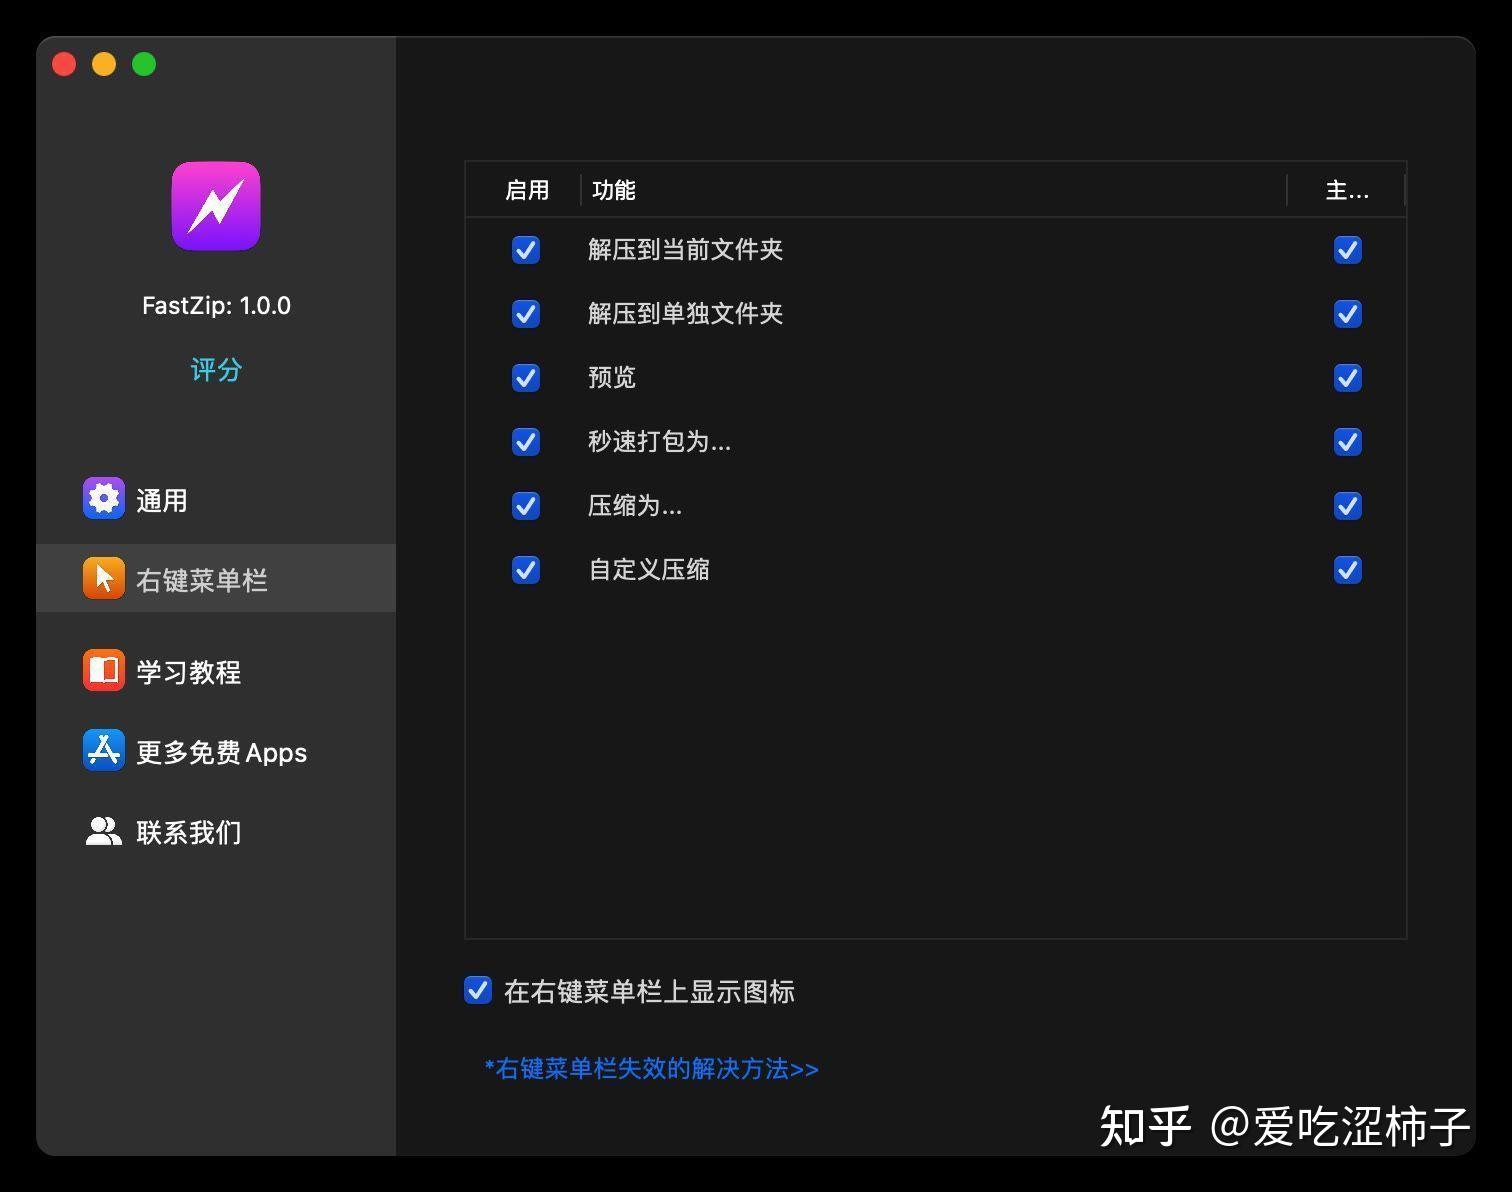Image resolution: width=1512 pixels, height=1192 pixels.
Task: Open the 右键菜单栏失效的解决方法 link
Action: [650, 1068]
